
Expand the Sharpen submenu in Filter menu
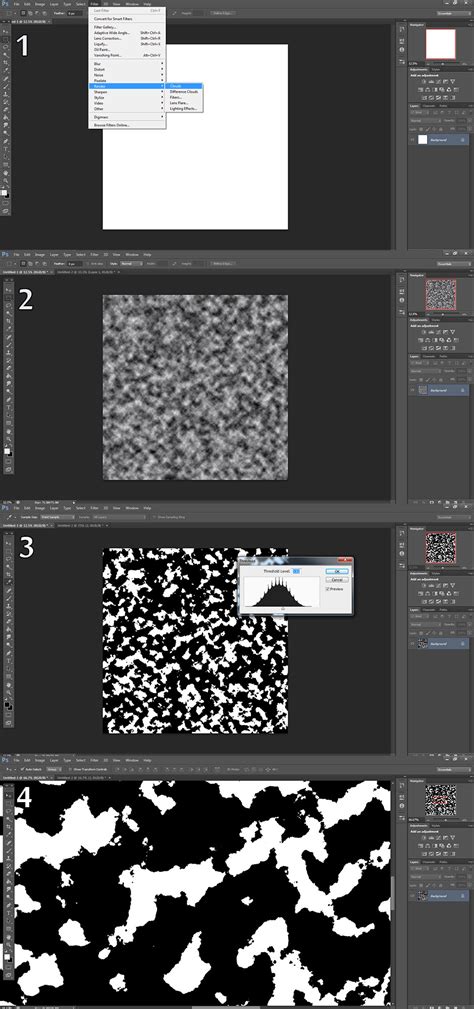pyautogui.click(x=127, y=92)
